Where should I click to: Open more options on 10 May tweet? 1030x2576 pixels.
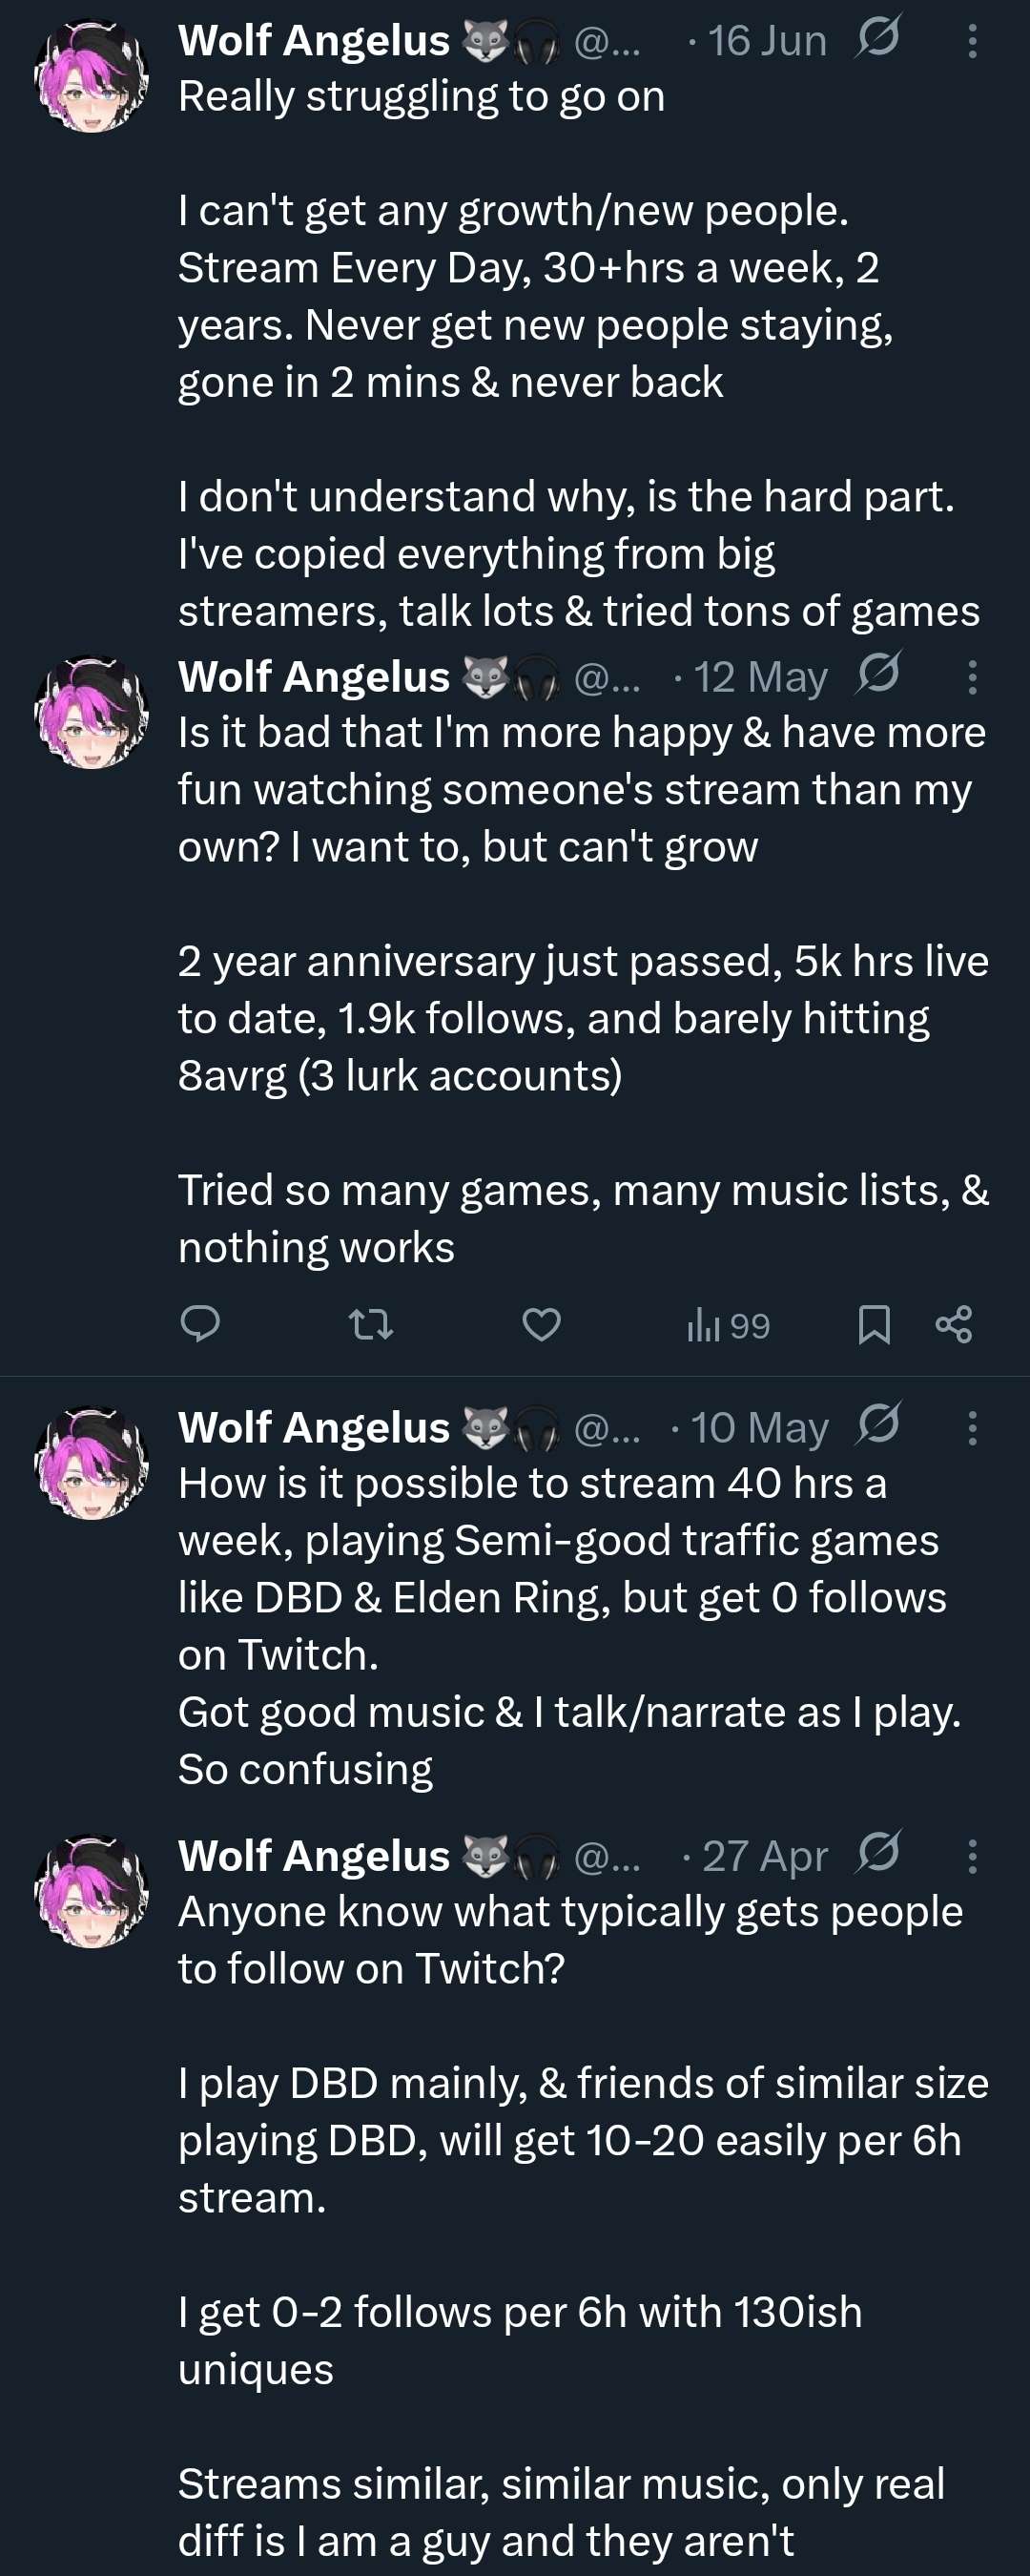(x=972, y=1428)
